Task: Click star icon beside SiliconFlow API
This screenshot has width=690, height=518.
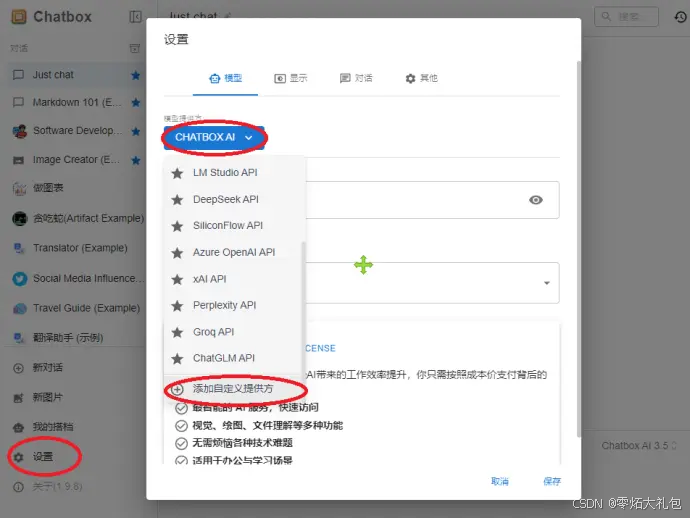Action: [x=177, y=226]
